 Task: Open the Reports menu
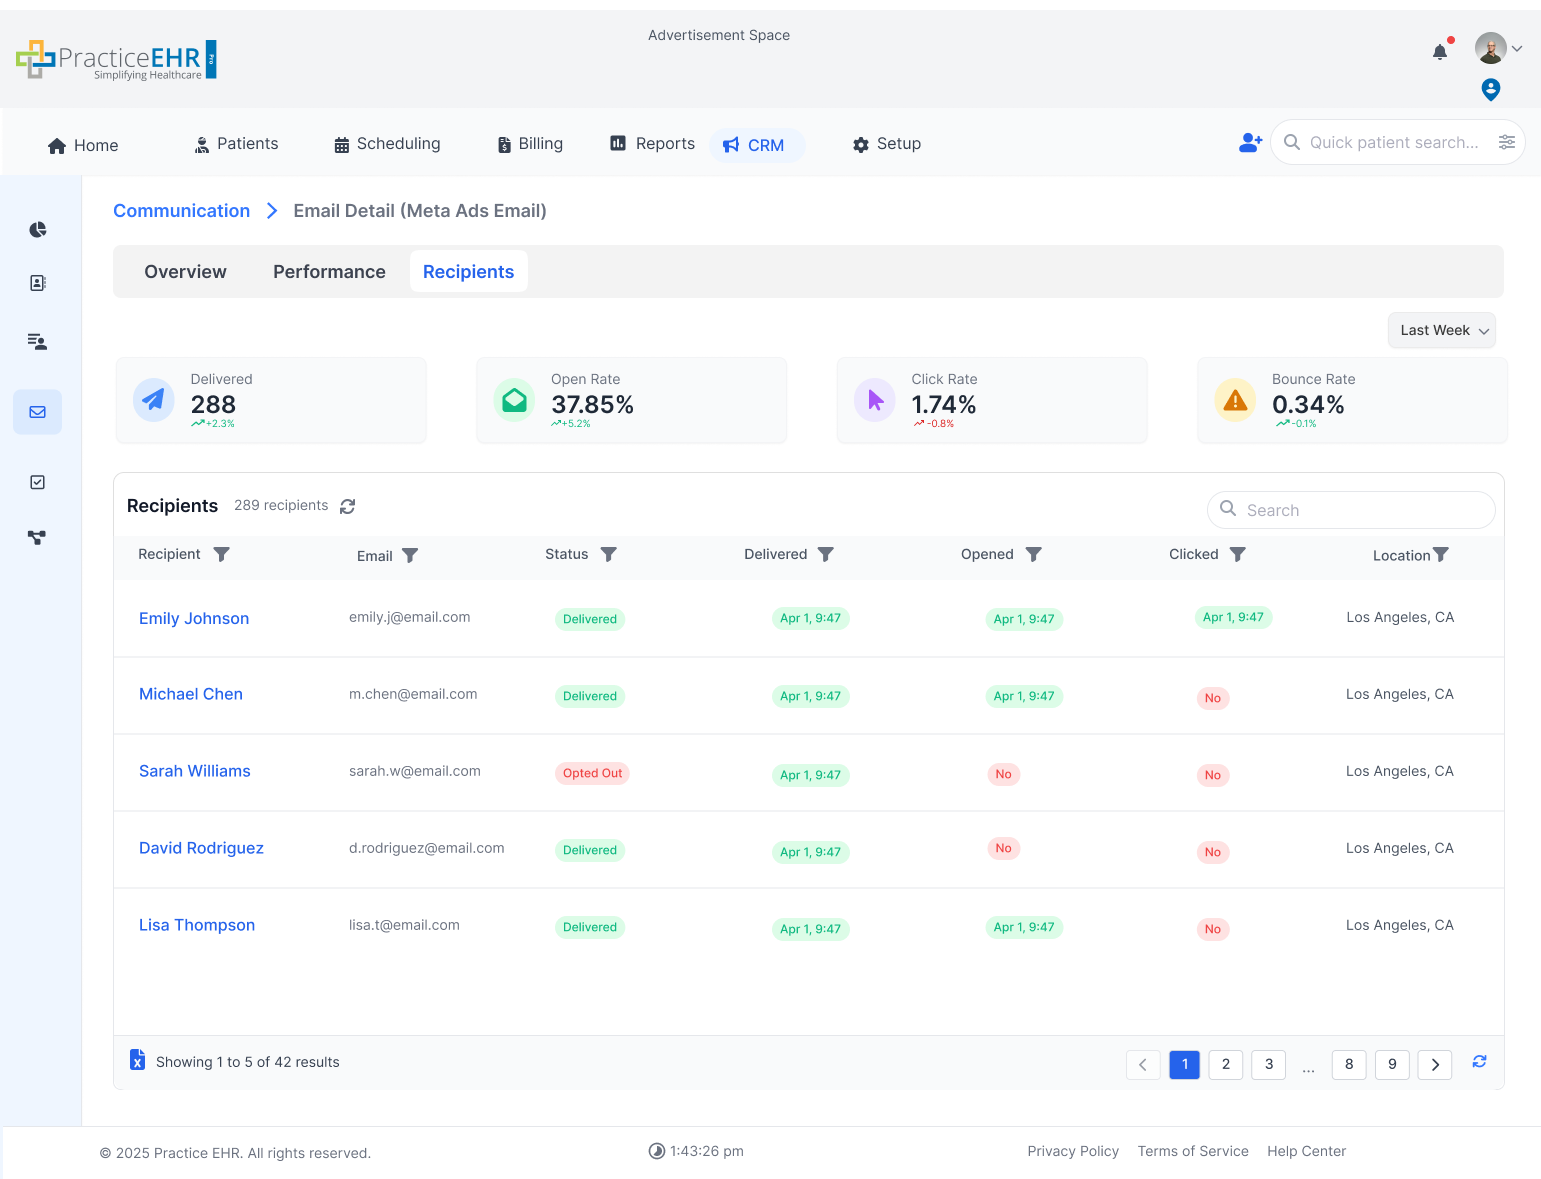click(x=653, y=144)
